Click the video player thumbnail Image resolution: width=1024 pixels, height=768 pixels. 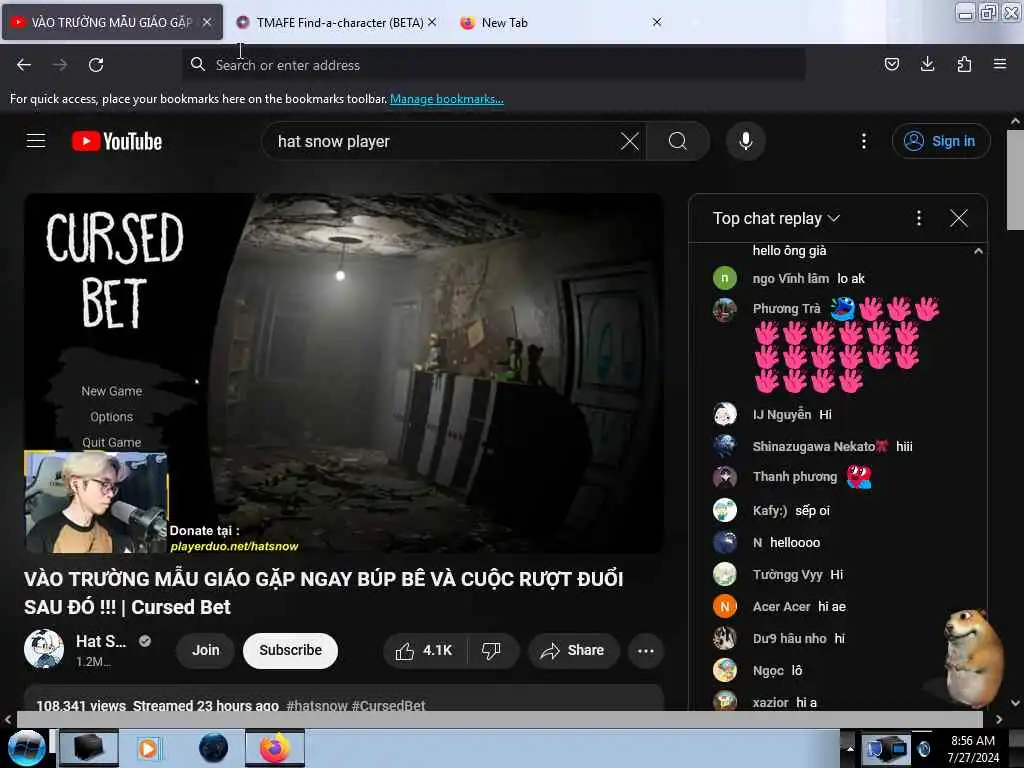tap(344, 374)
